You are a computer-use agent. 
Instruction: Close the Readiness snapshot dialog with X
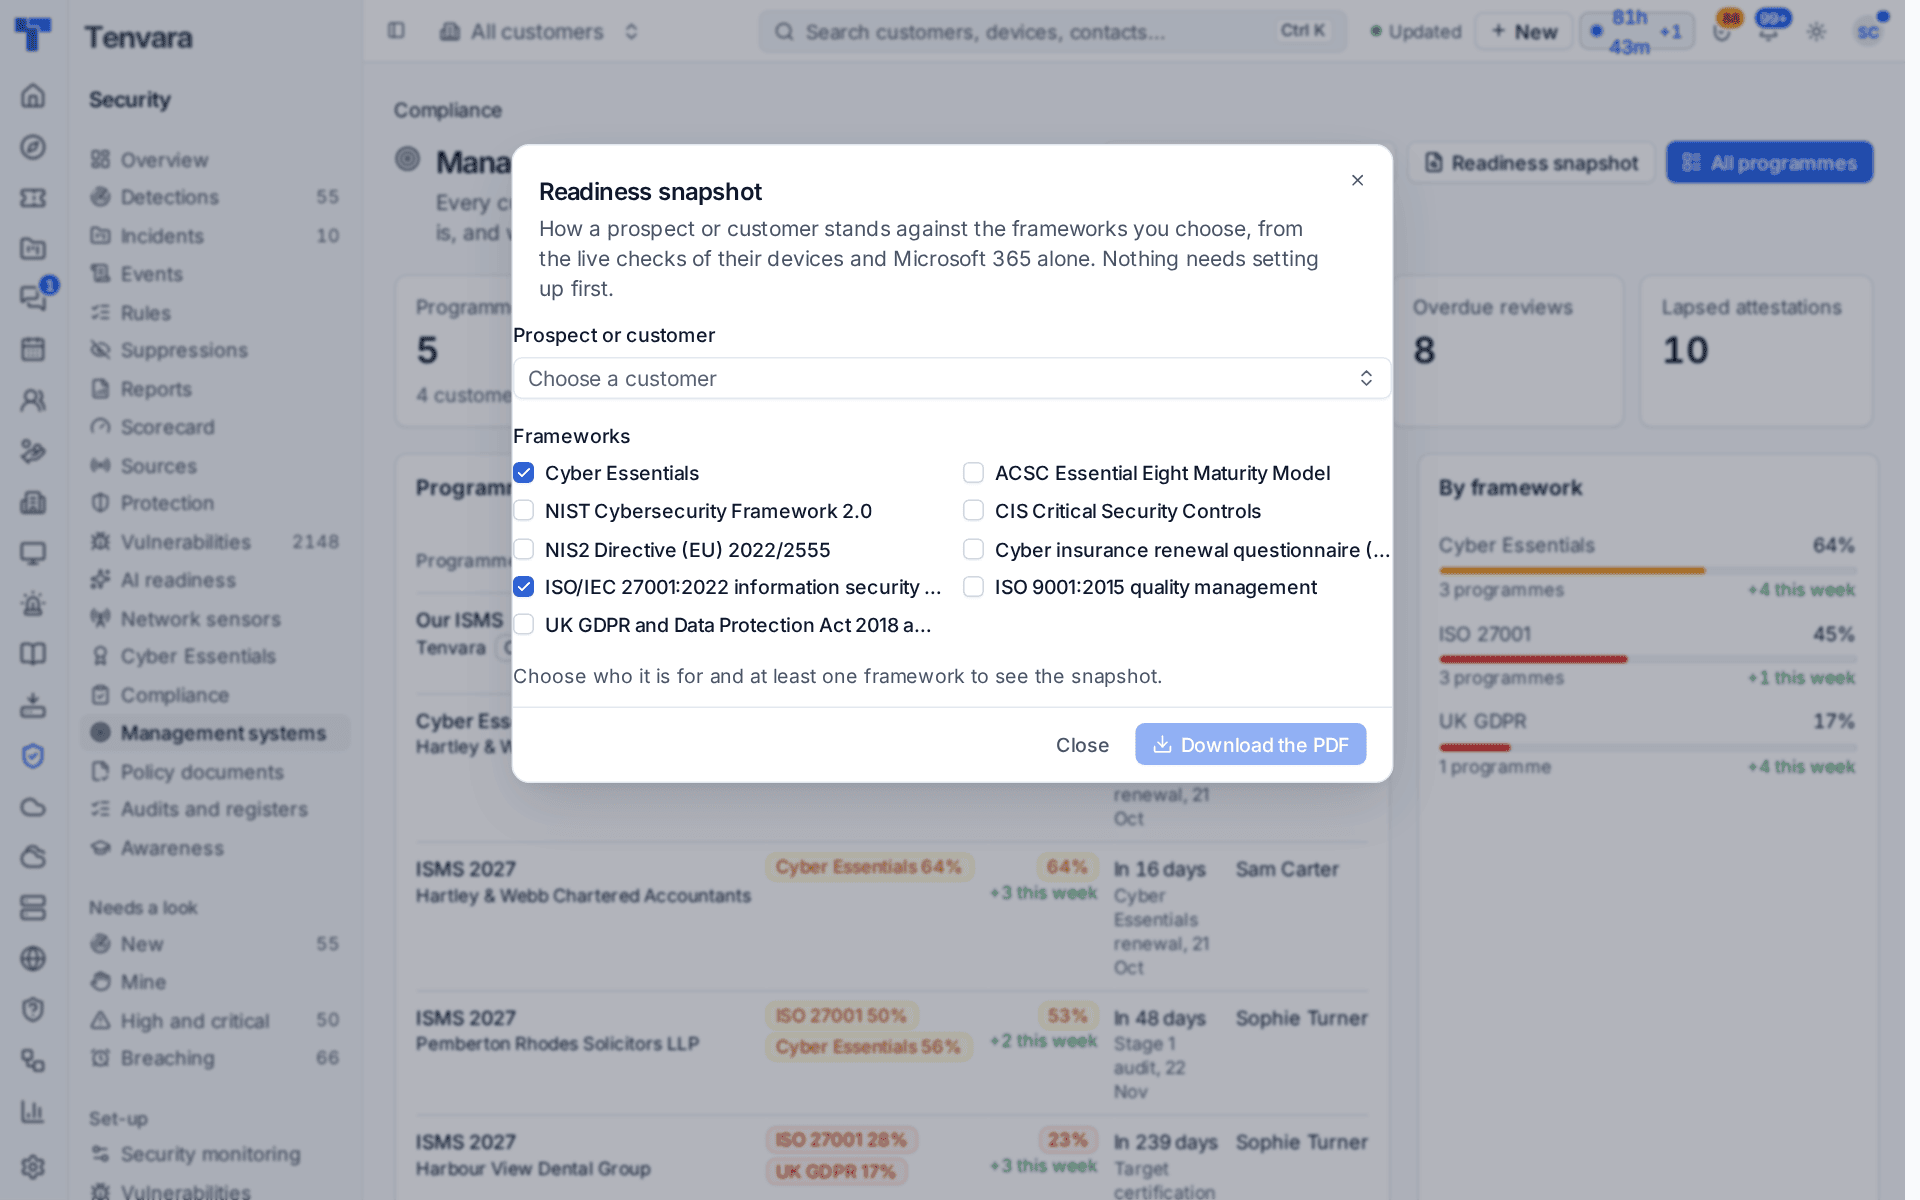tap(1357, 180)
